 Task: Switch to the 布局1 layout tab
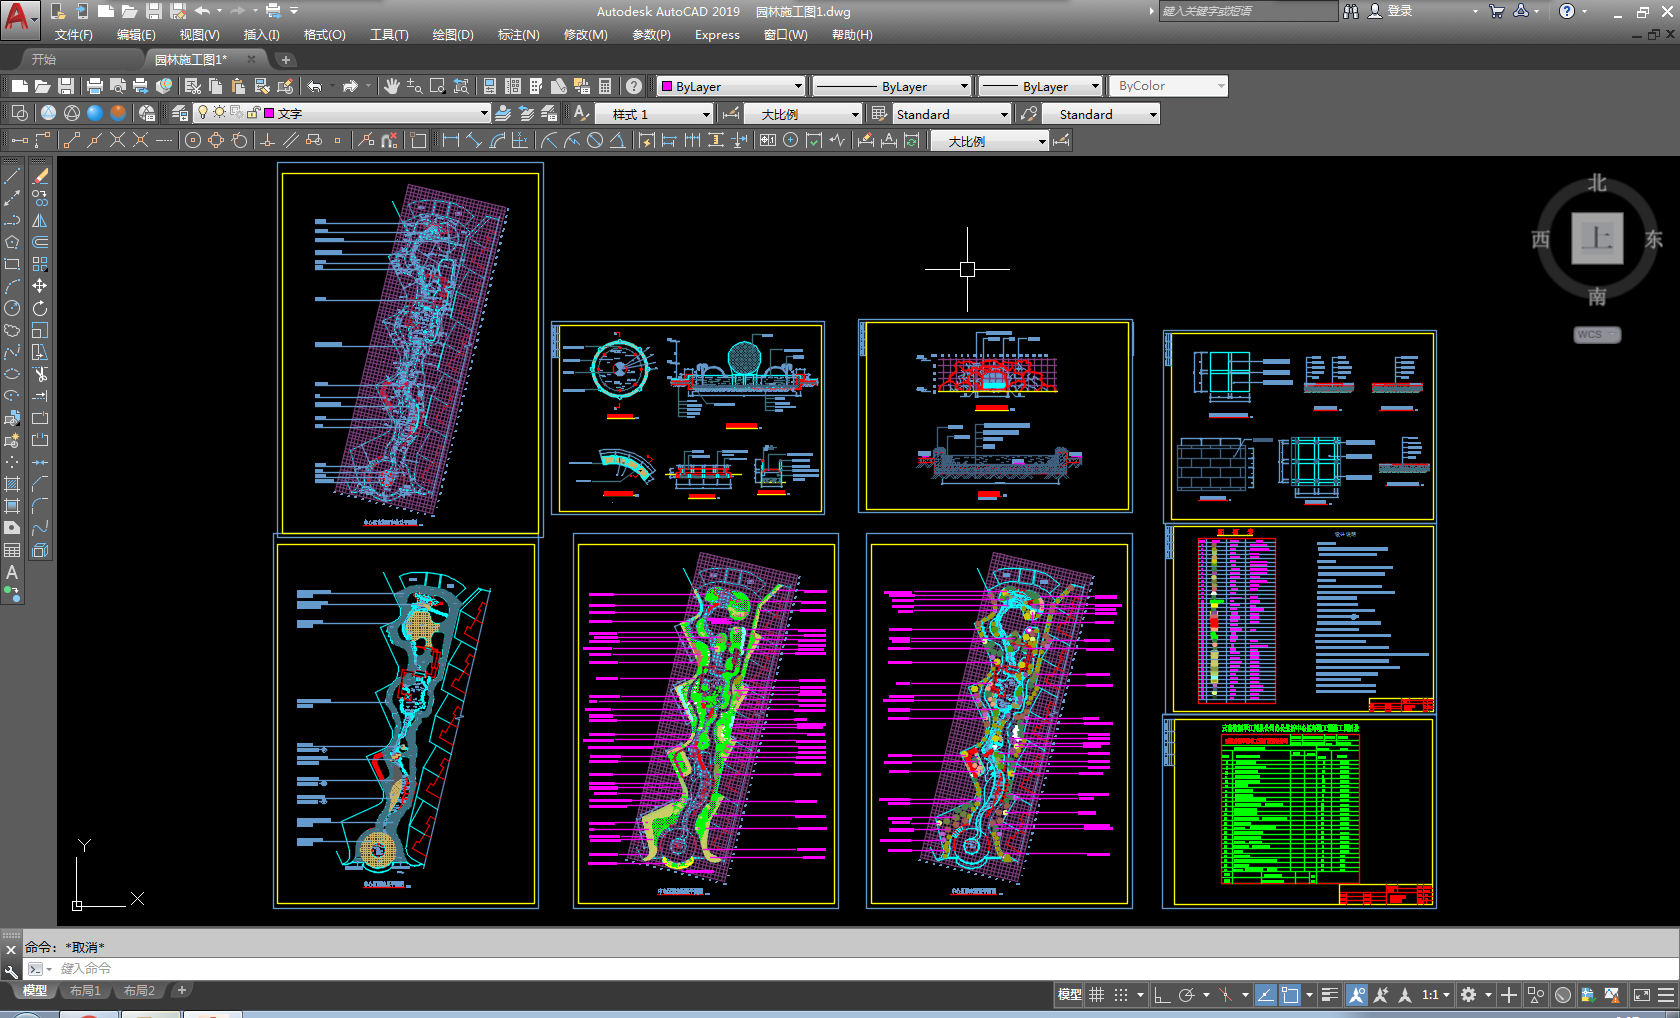tap(85, 991)
